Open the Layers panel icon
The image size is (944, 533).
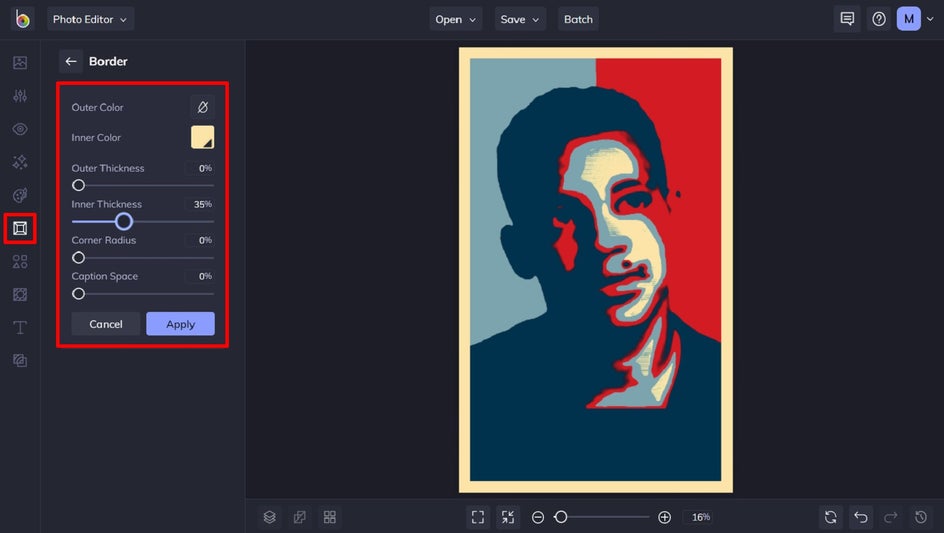(x=270, y=517)
